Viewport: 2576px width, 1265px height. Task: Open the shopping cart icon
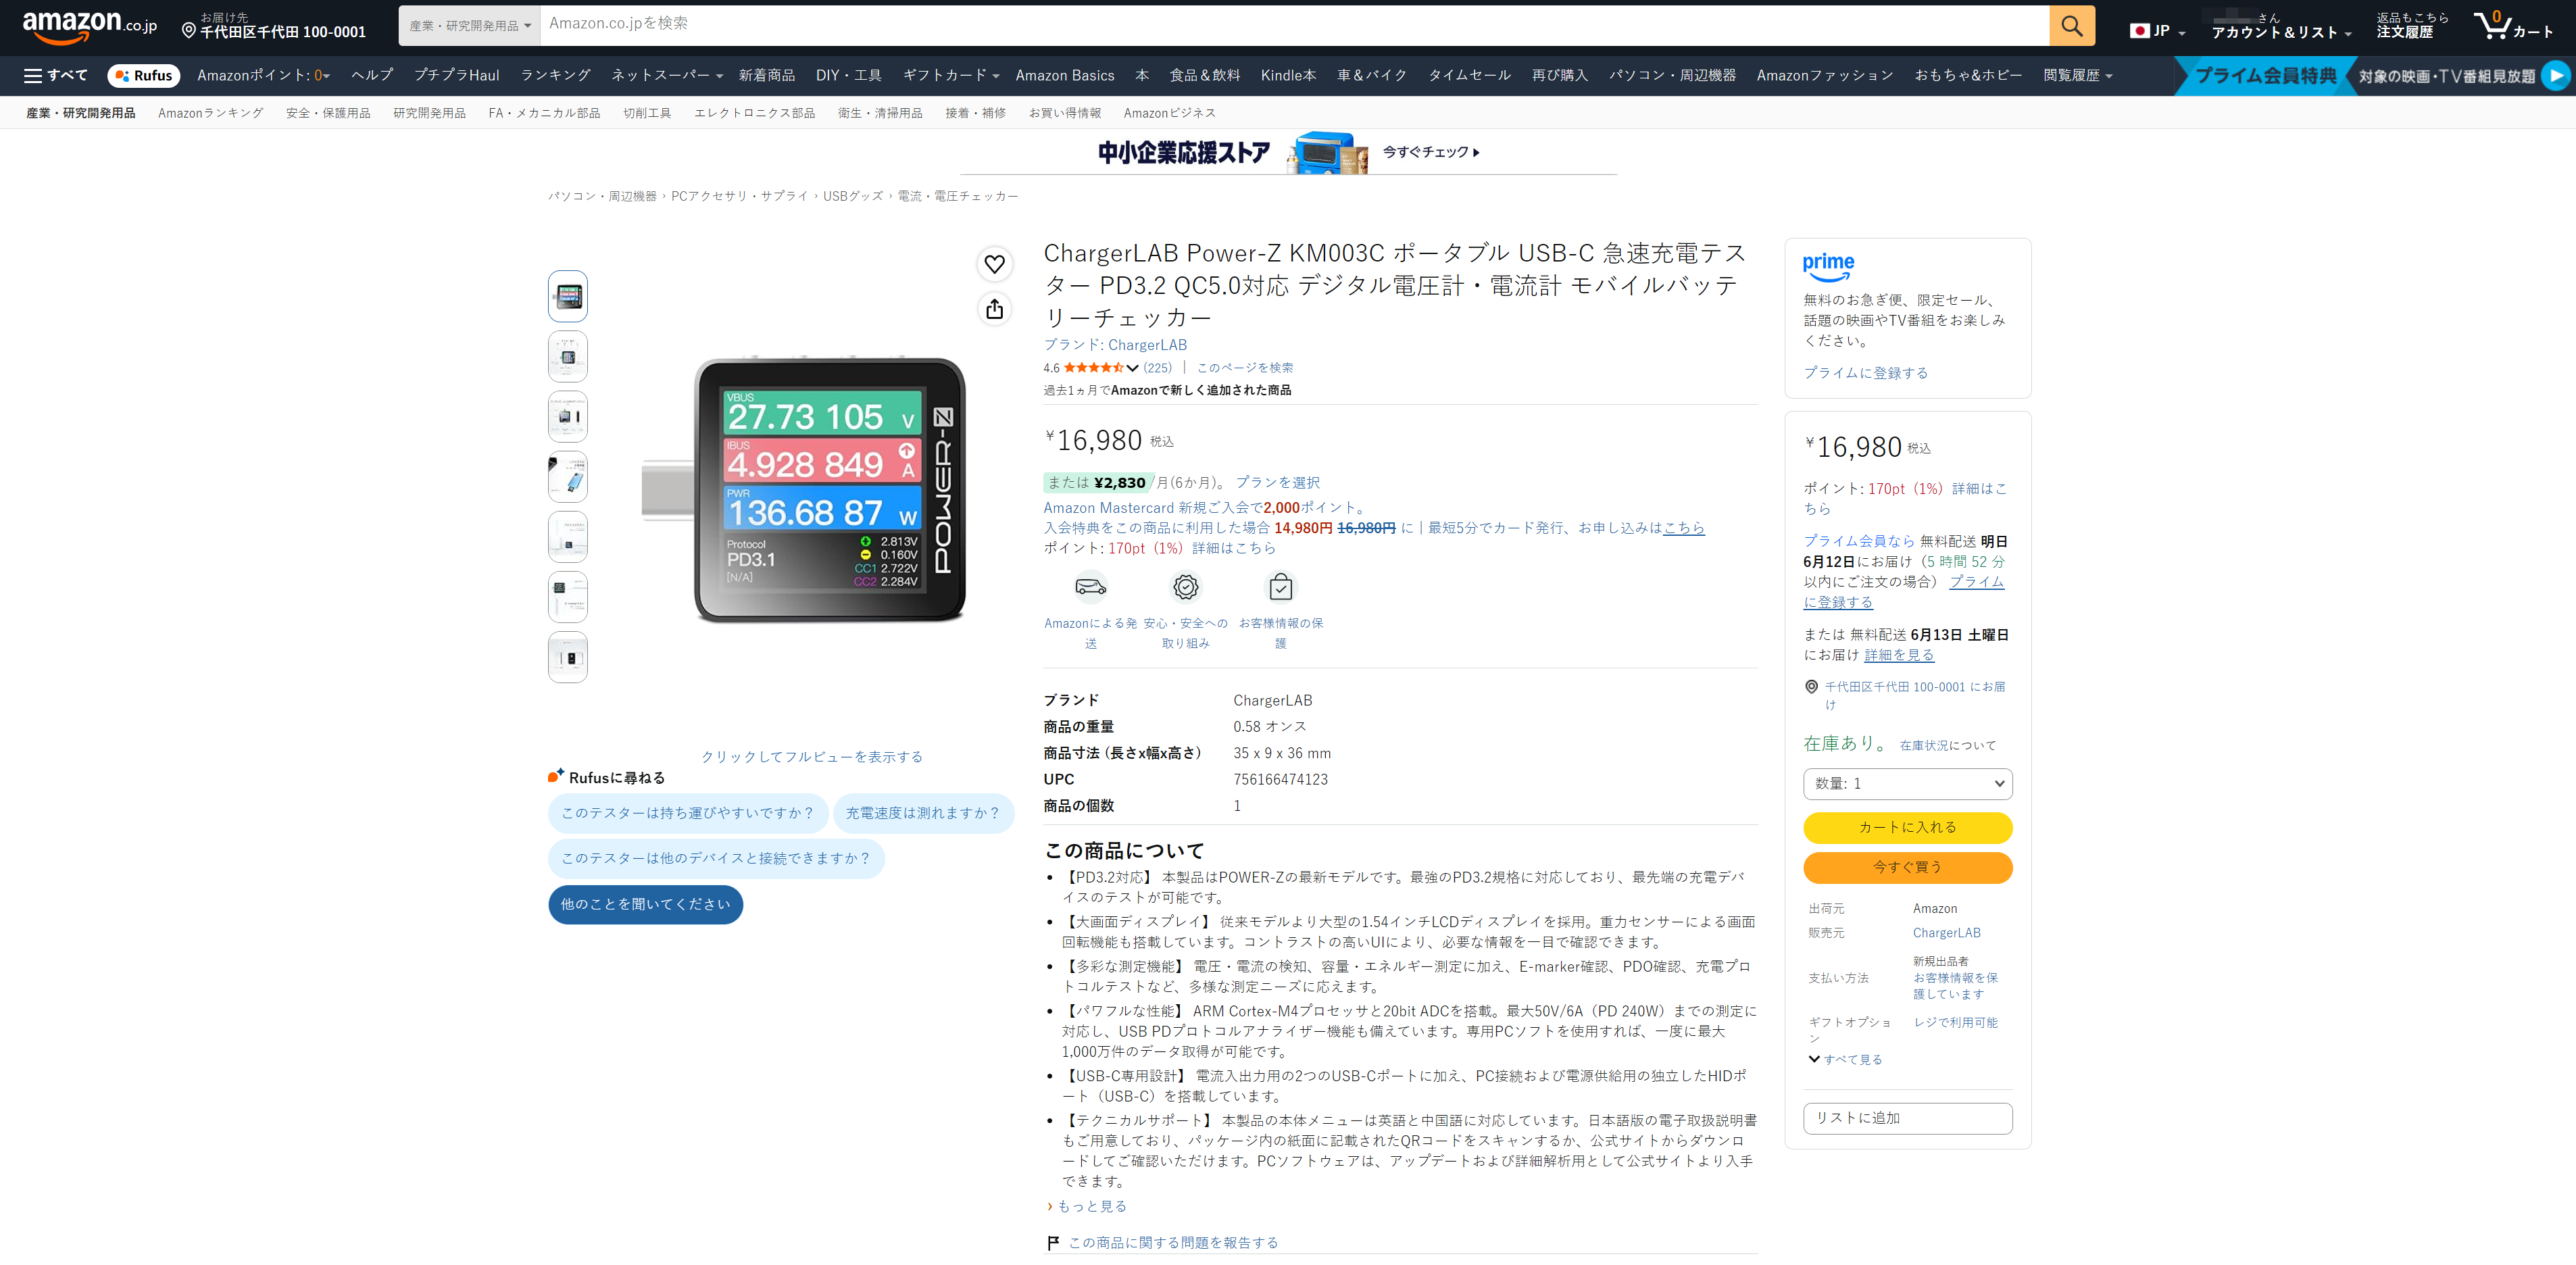click(x=2512, y=26)
